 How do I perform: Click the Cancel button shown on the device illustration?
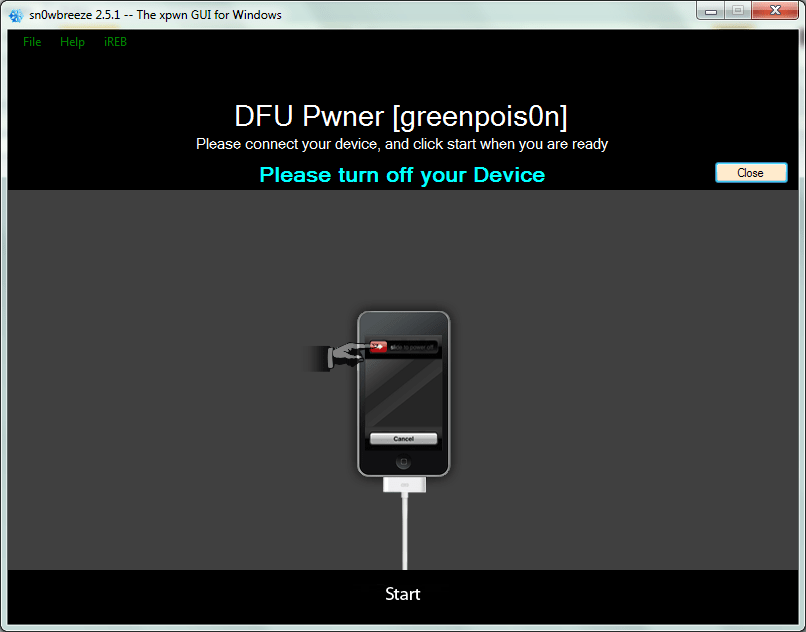pyautogui.click(x=404, y=439)
